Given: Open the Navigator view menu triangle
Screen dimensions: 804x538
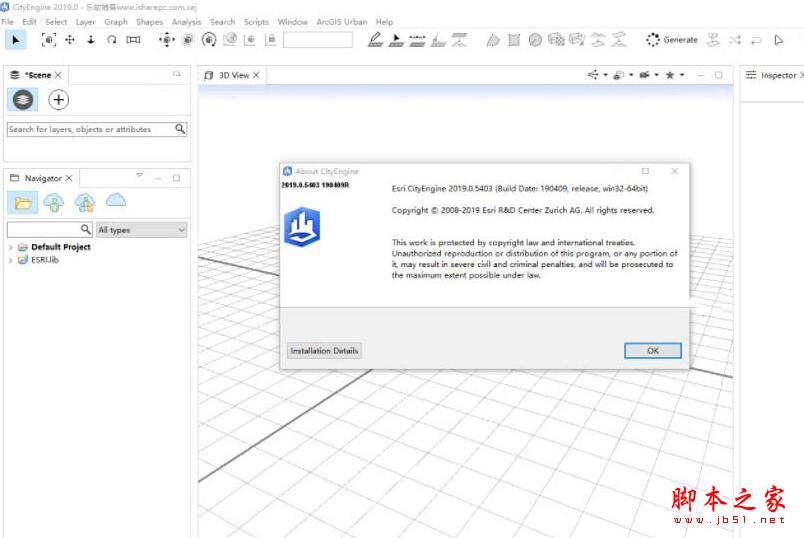Looking at the screenshot, I should point(139,175).
